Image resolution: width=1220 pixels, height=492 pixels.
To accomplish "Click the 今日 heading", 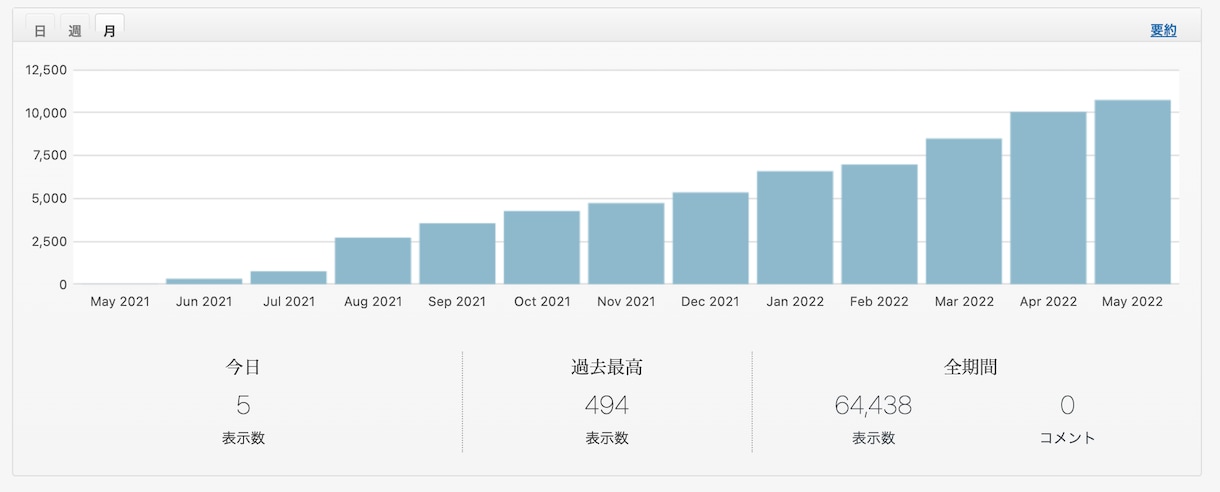I will [x=243, y=367].
